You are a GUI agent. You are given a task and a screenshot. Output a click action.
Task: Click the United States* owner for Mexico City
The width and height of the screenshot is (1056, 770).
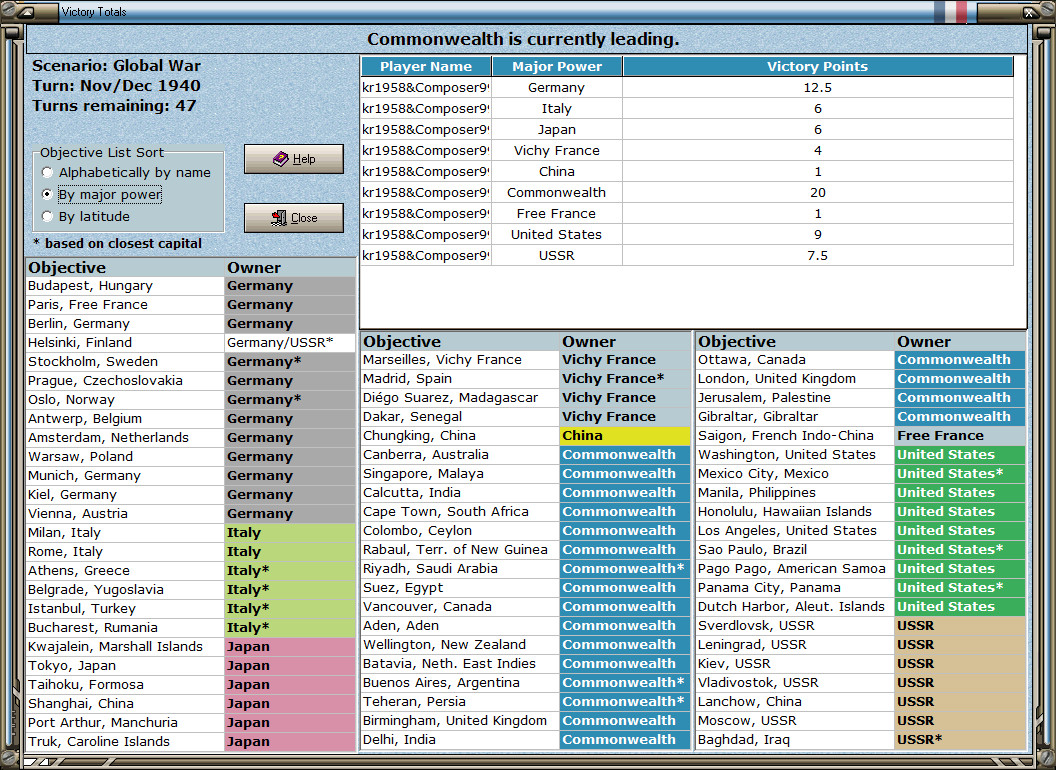[x=960, y=474]
